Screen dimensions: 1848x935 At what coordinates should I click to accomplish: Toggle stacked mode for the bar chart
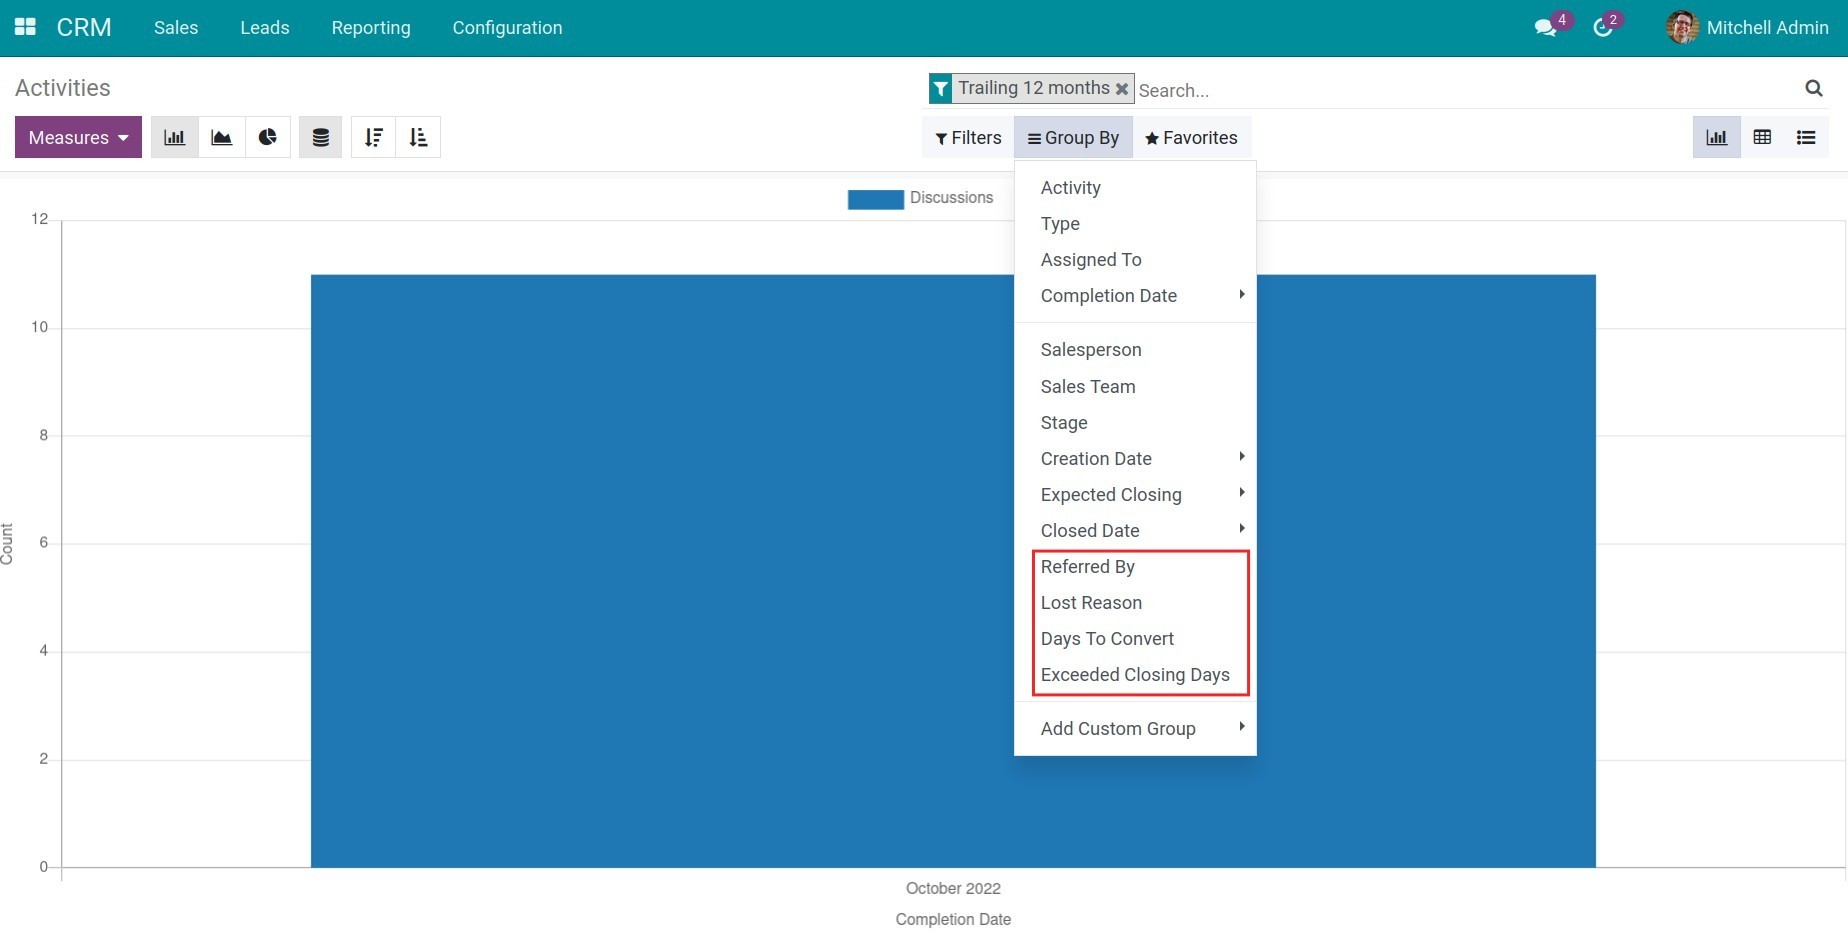tap(320, 137)
